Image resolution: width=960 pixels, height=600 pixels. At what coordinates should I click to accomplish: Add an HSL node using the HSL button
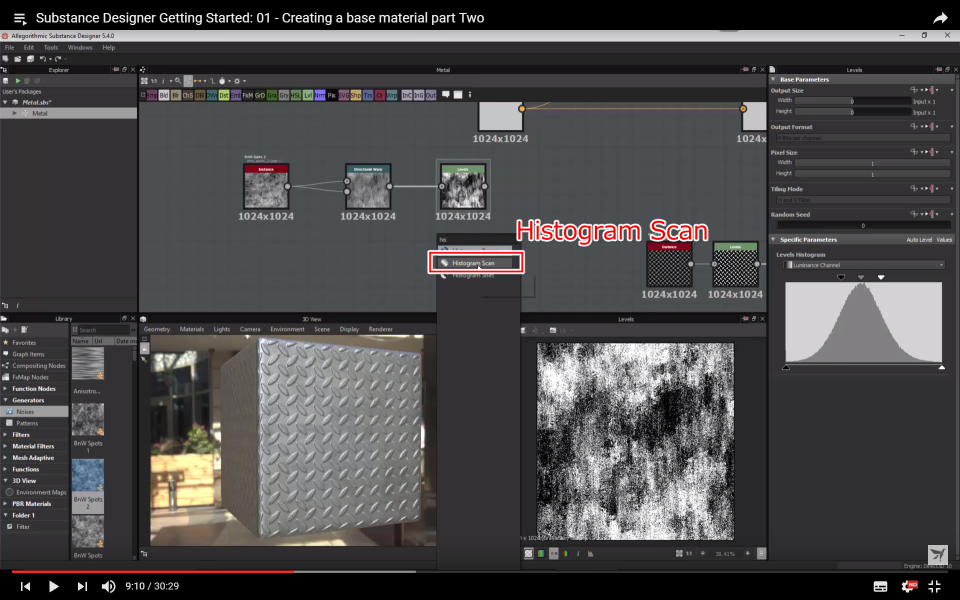[296, 96]
